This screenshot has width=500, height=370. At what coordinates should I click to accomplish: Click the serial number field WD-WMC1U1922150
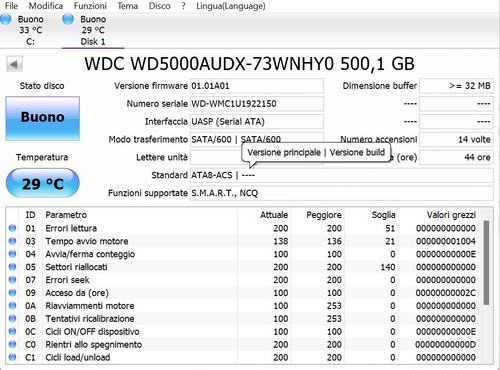[x=257, y=104]
